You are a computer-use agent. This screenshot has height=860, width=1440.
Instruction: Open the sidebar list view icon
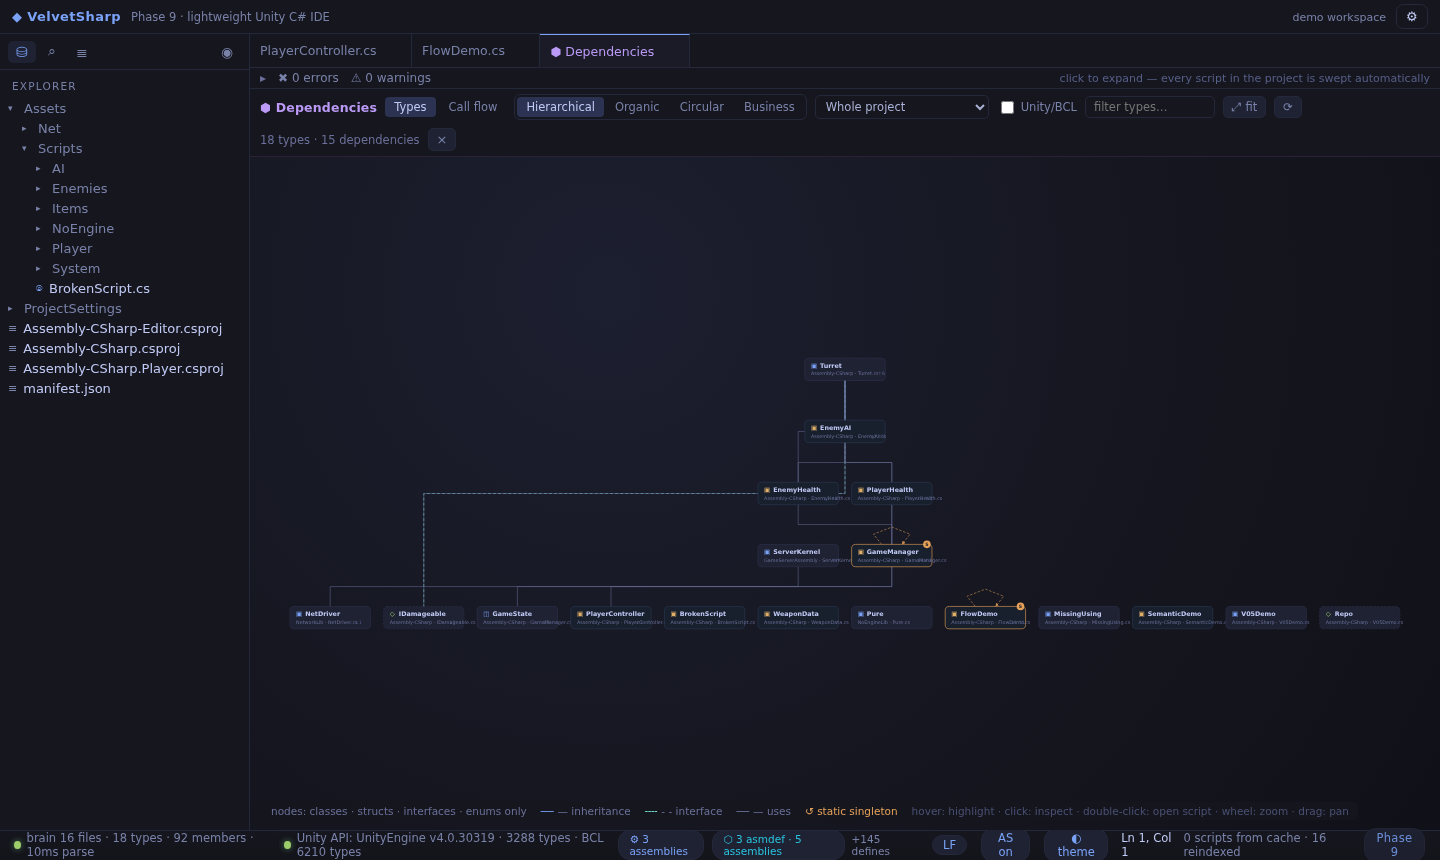pyautogui.click(x=82, y=52)
